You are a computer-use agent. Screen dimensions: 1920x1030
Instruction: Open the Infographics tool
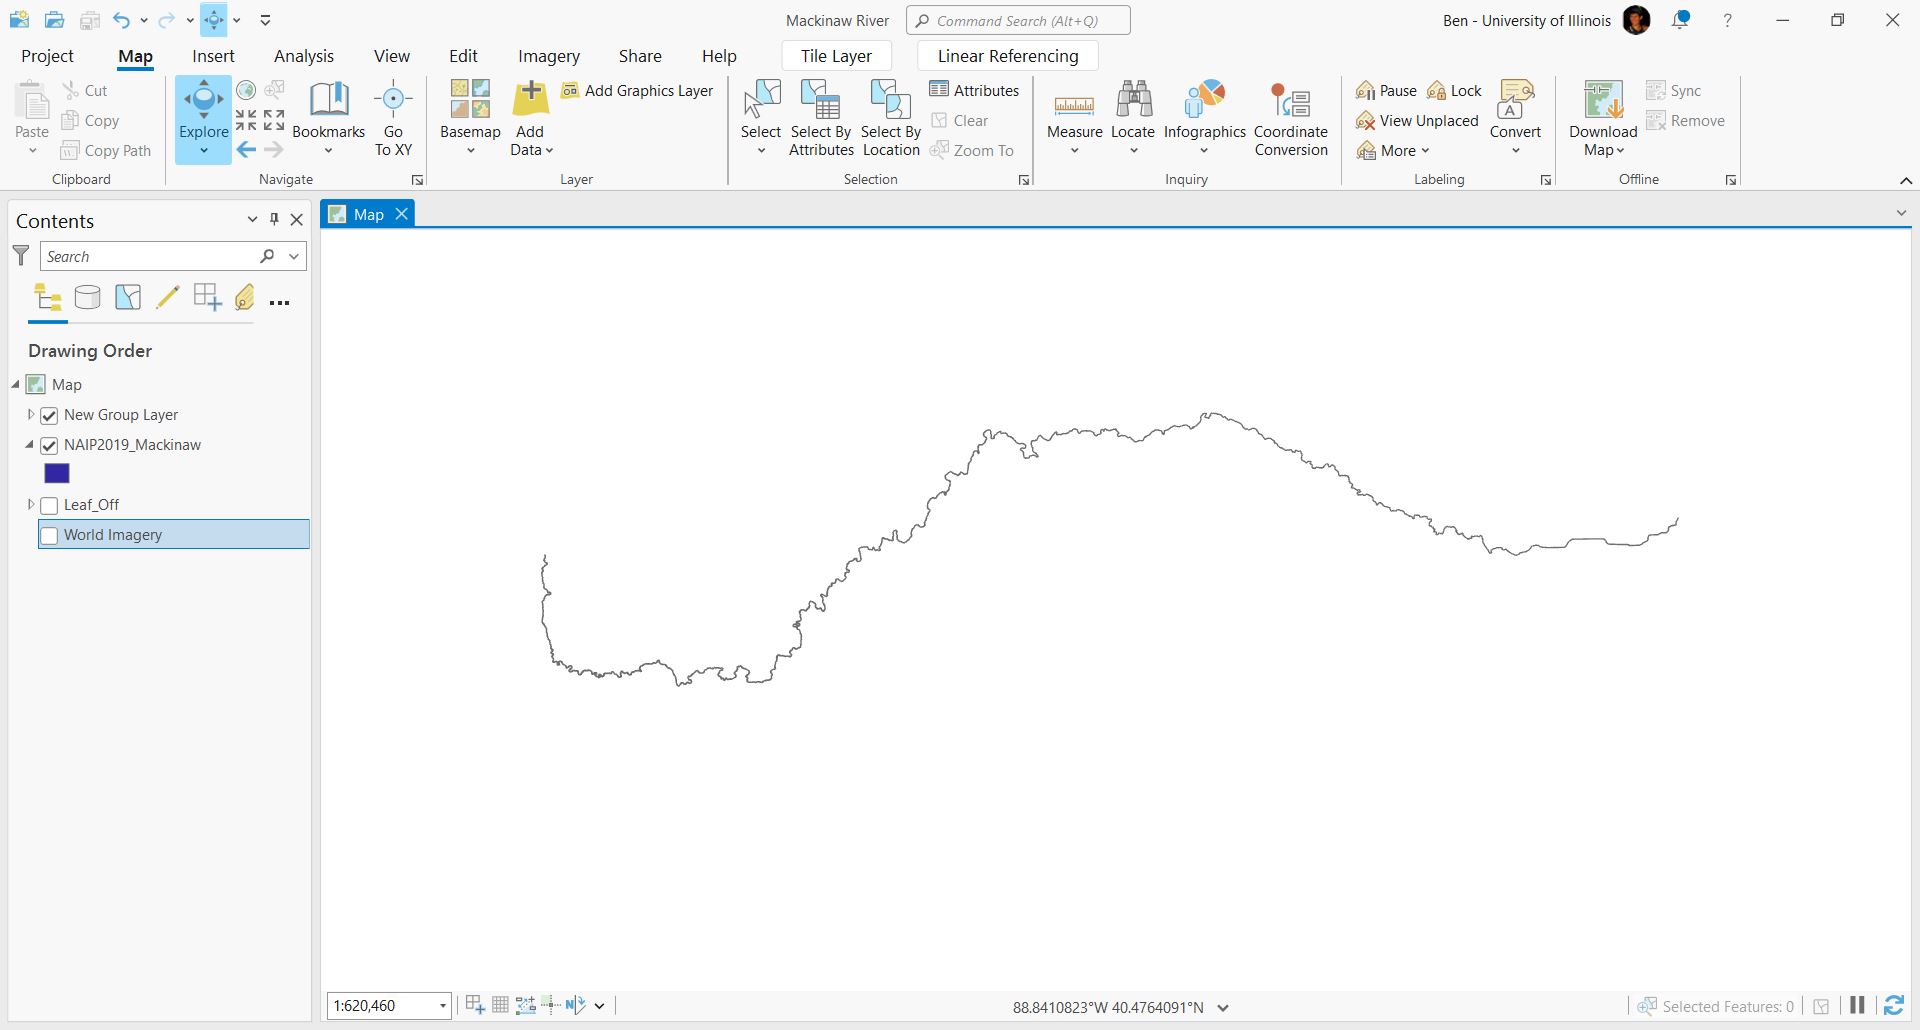pyautogui.click(x=1204, y=102)
